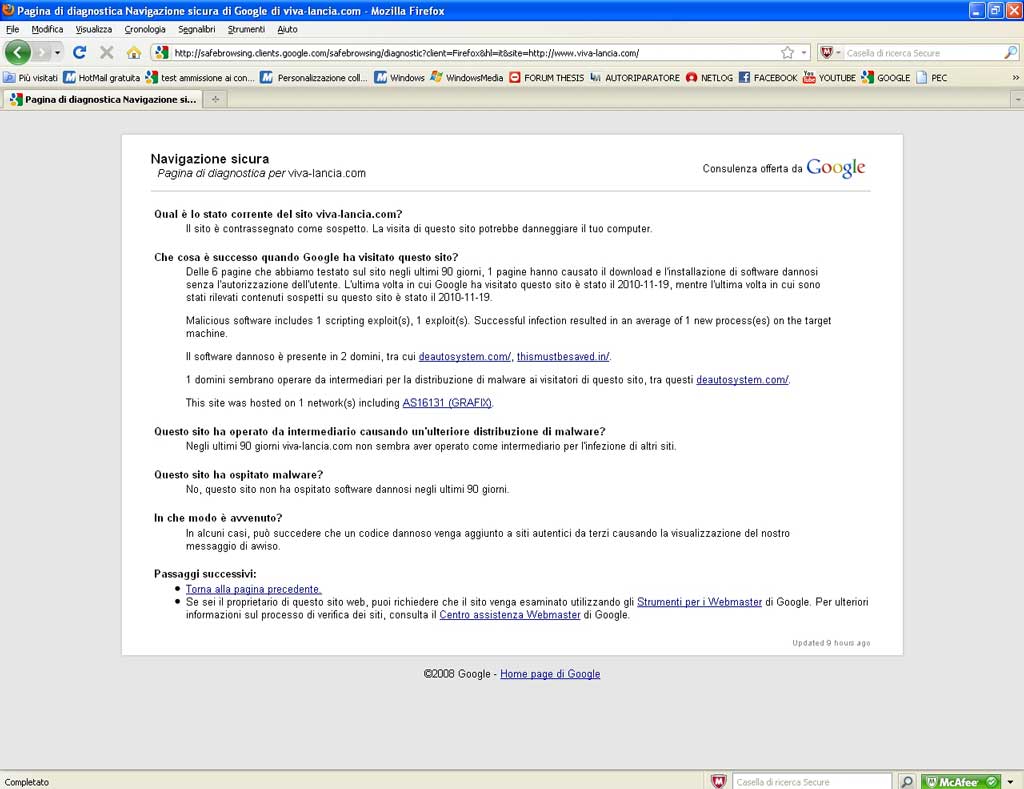This screenshot has height=789, width=1024.
Task: Click the status bar Casella di ricerca Secure field
Action: click(812, 781)
